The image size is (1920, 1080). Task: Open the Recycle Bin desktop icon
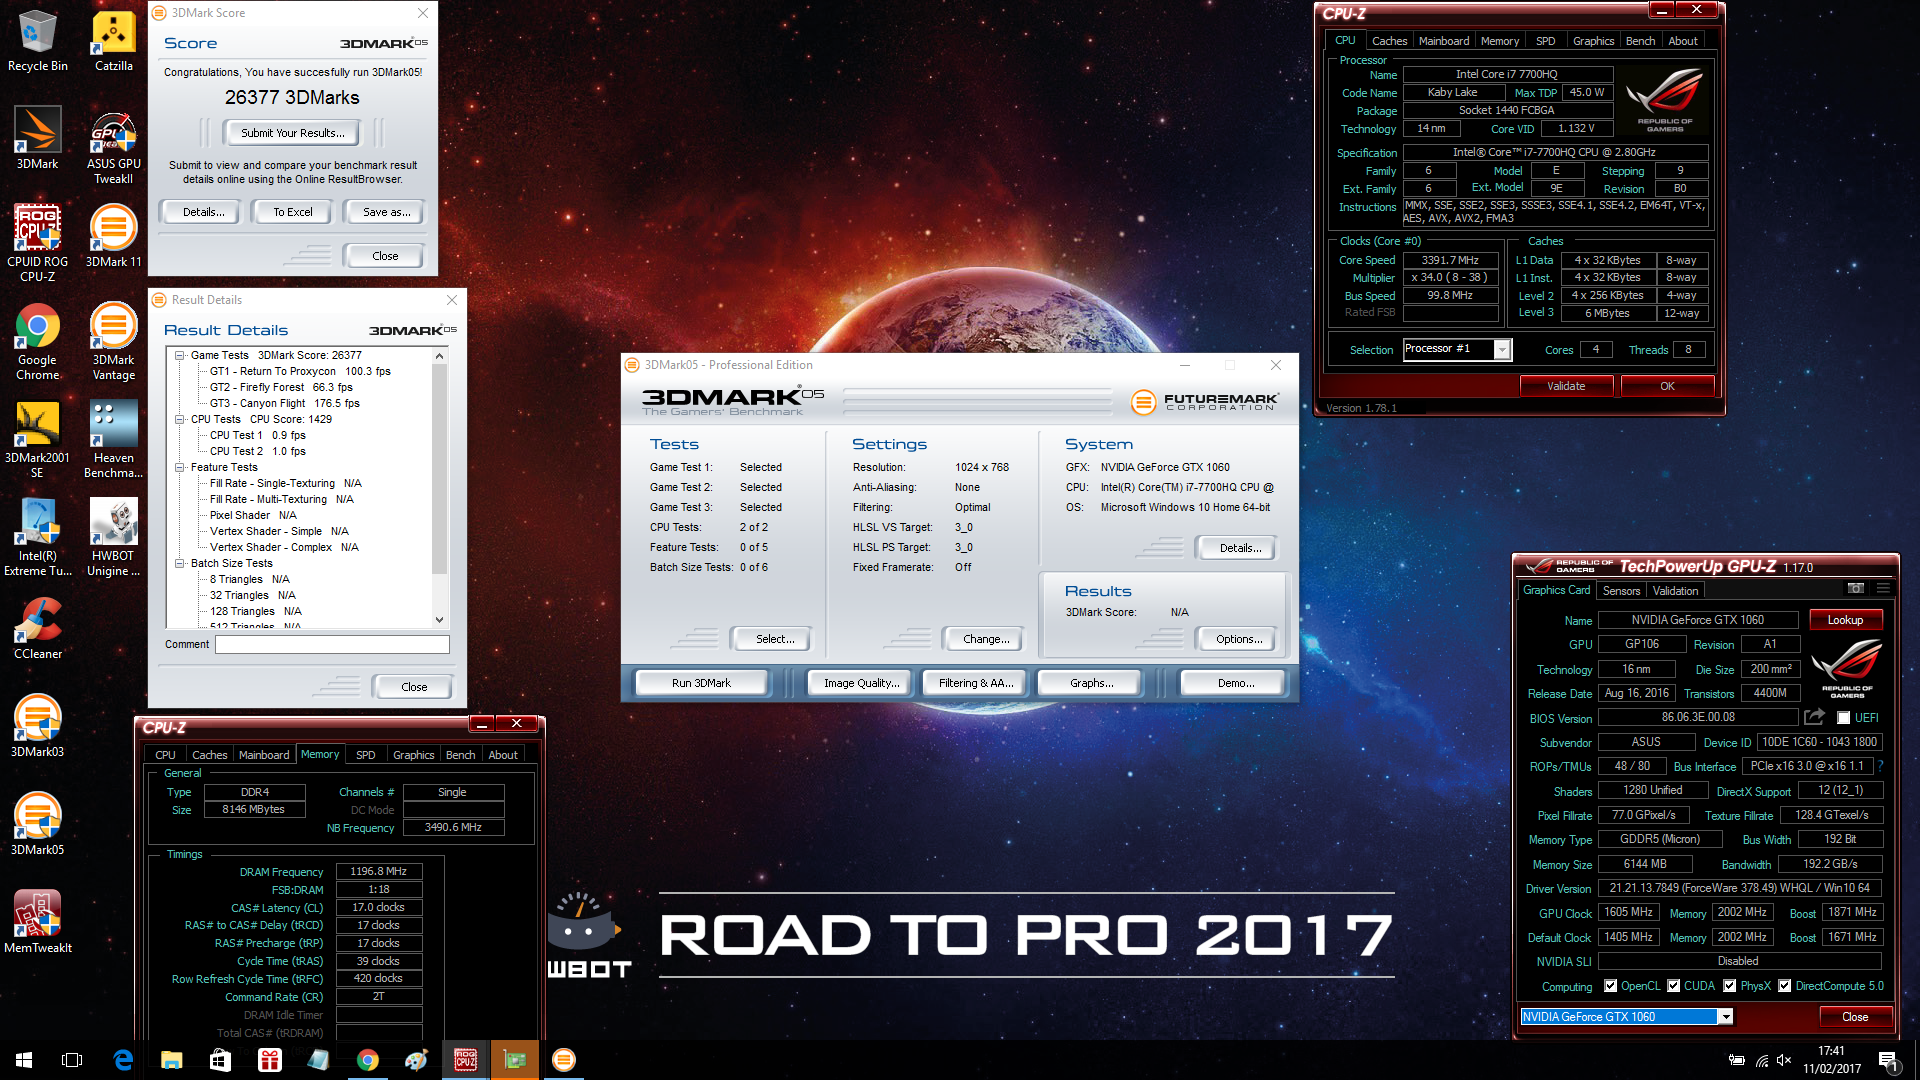(x=38, y=42)
